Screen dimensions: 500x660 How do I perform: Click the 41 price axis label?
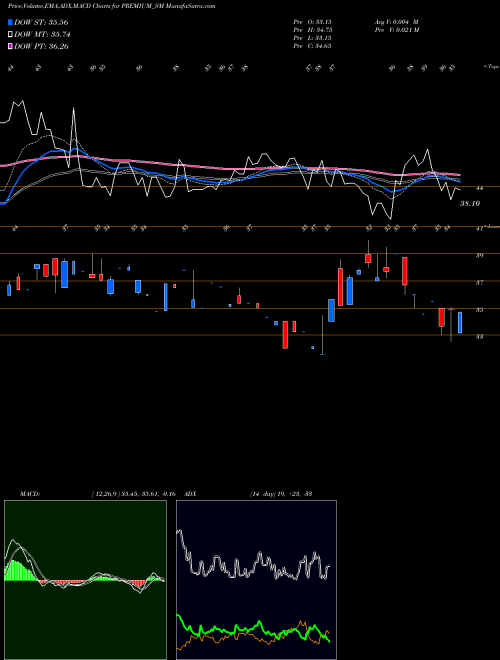[x=479, y=229]
